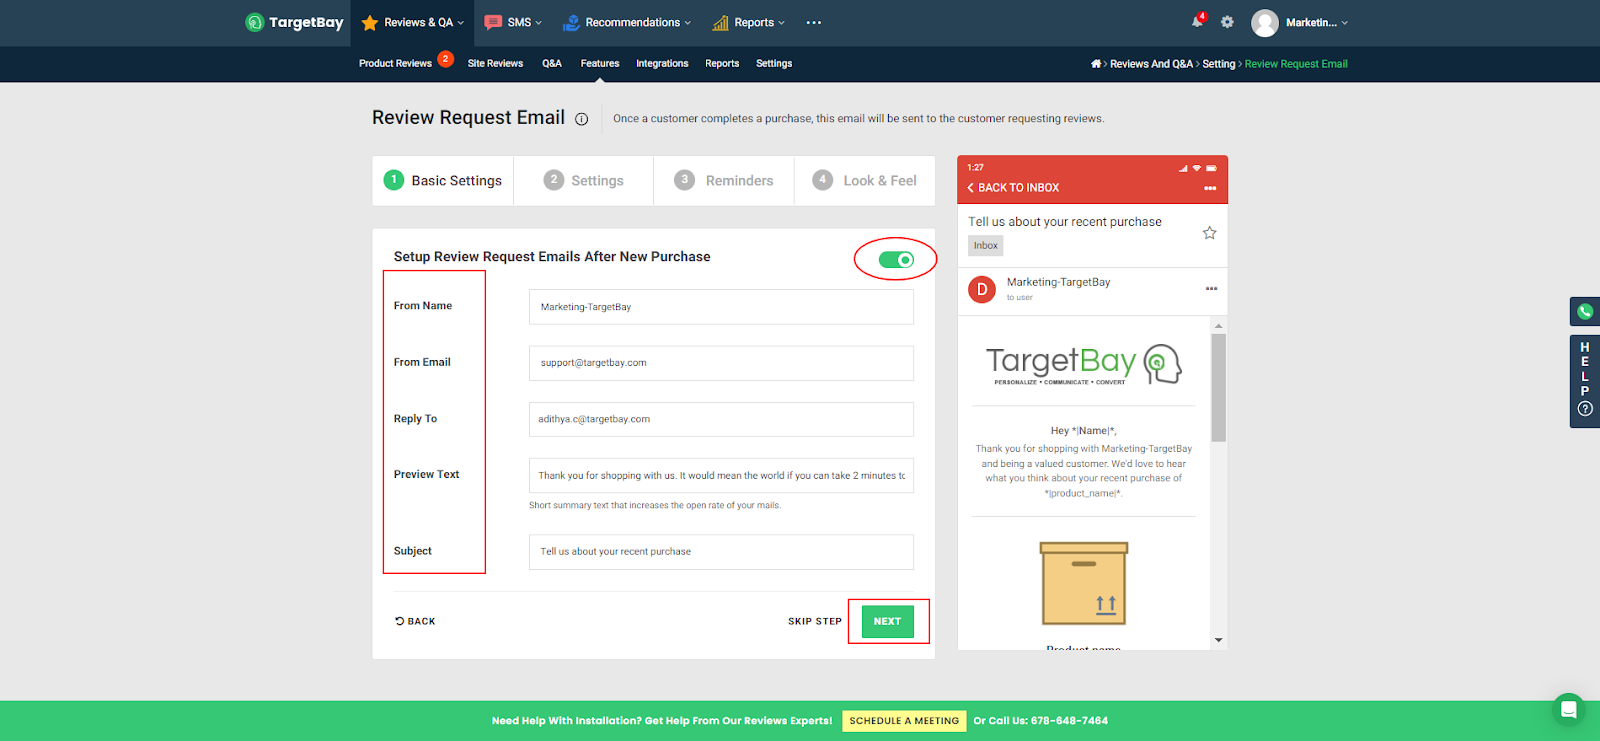Click the BACK button below the form
The width and height of the screenshot is (1600, 741).
pyautogui.click(x=415, y=621)
